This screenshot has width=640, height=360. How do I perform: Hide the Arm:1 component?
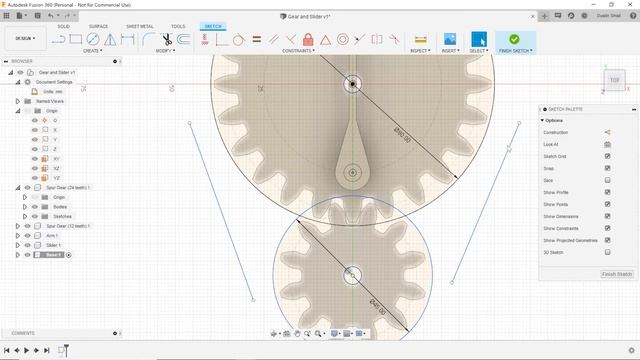[x=27, y=236]
